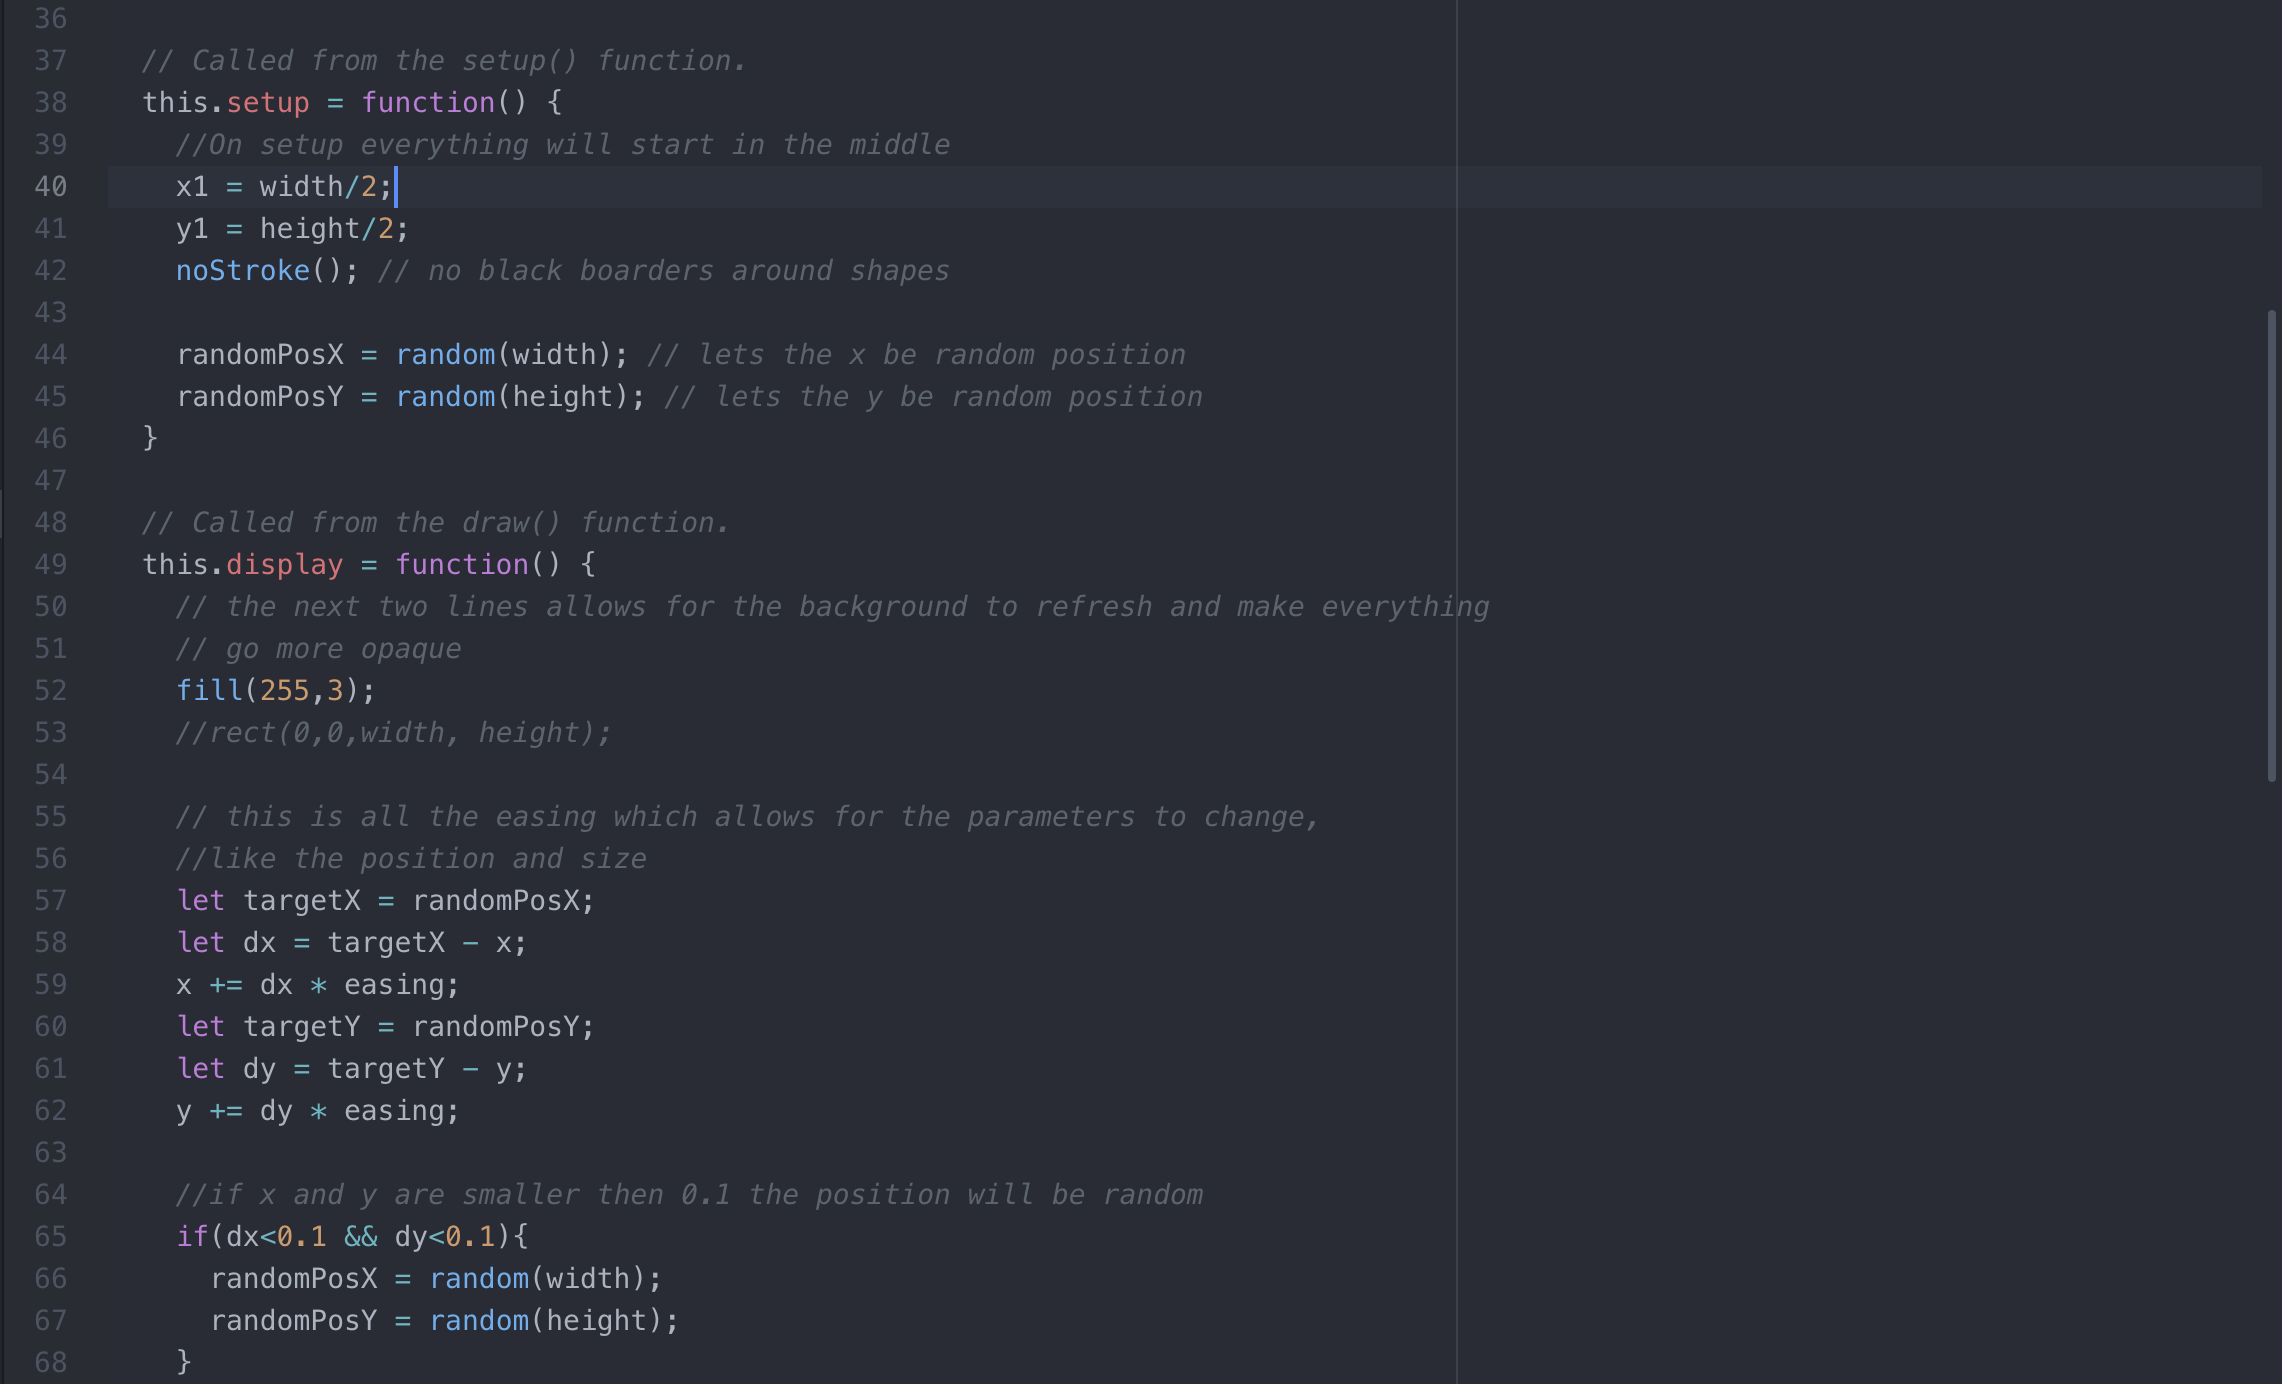Click the if keyword on line 65

click(x=192, y=1237)
